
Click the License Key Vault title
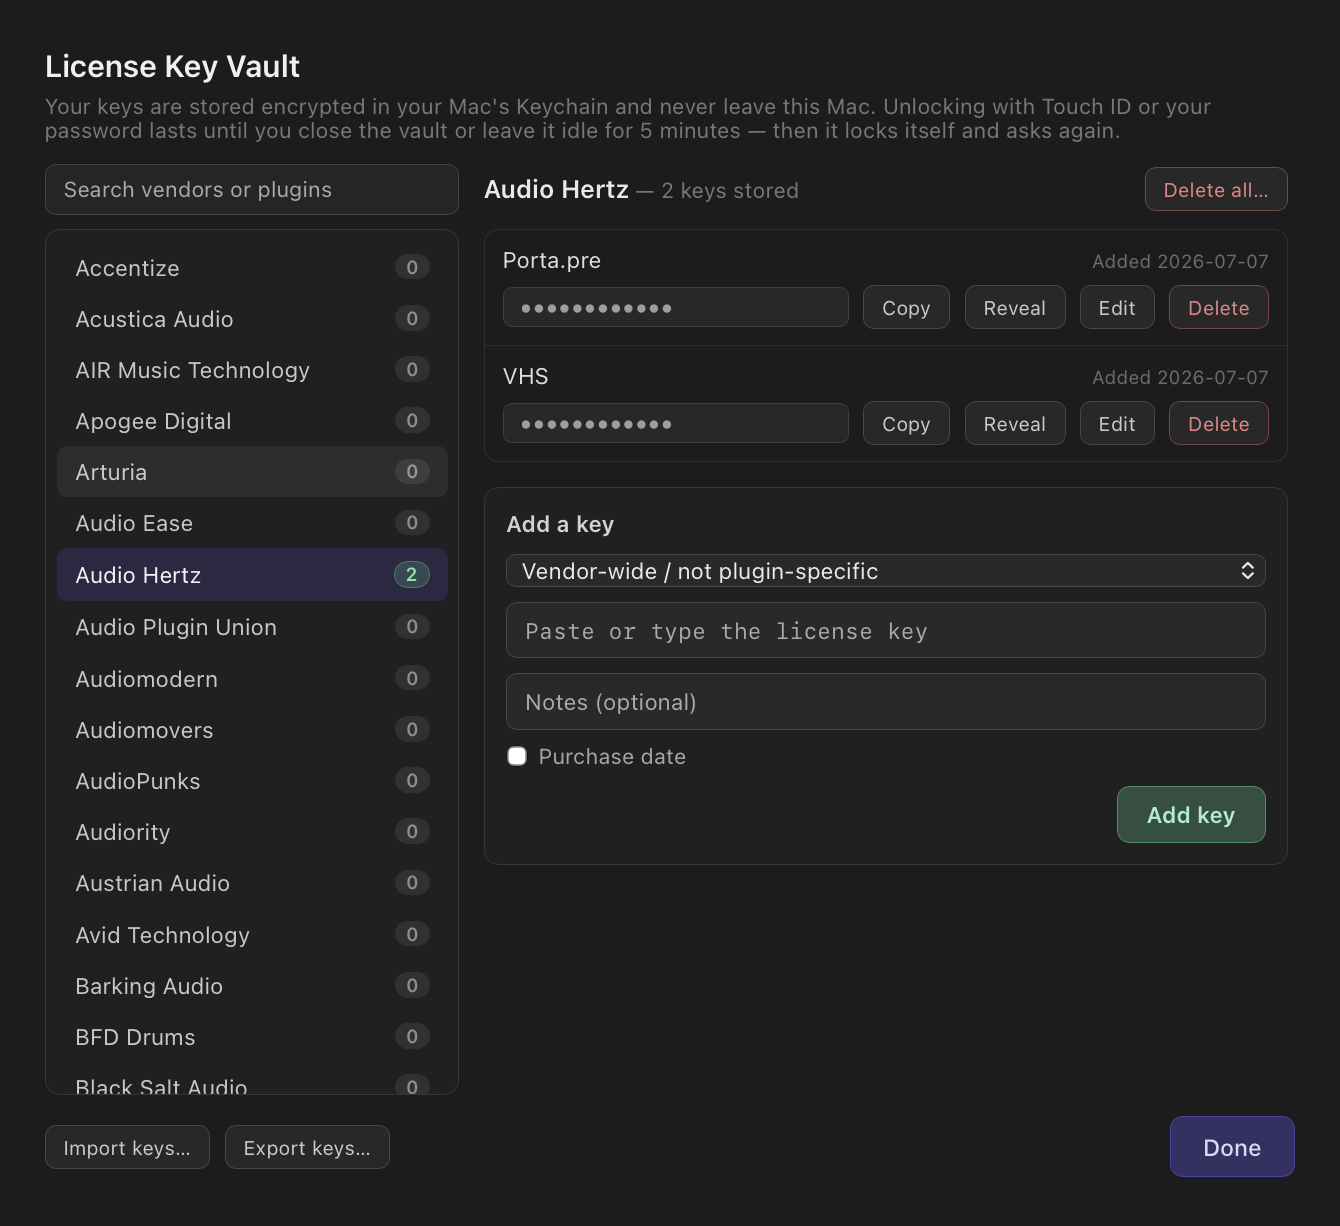click(x=172, y=66)
